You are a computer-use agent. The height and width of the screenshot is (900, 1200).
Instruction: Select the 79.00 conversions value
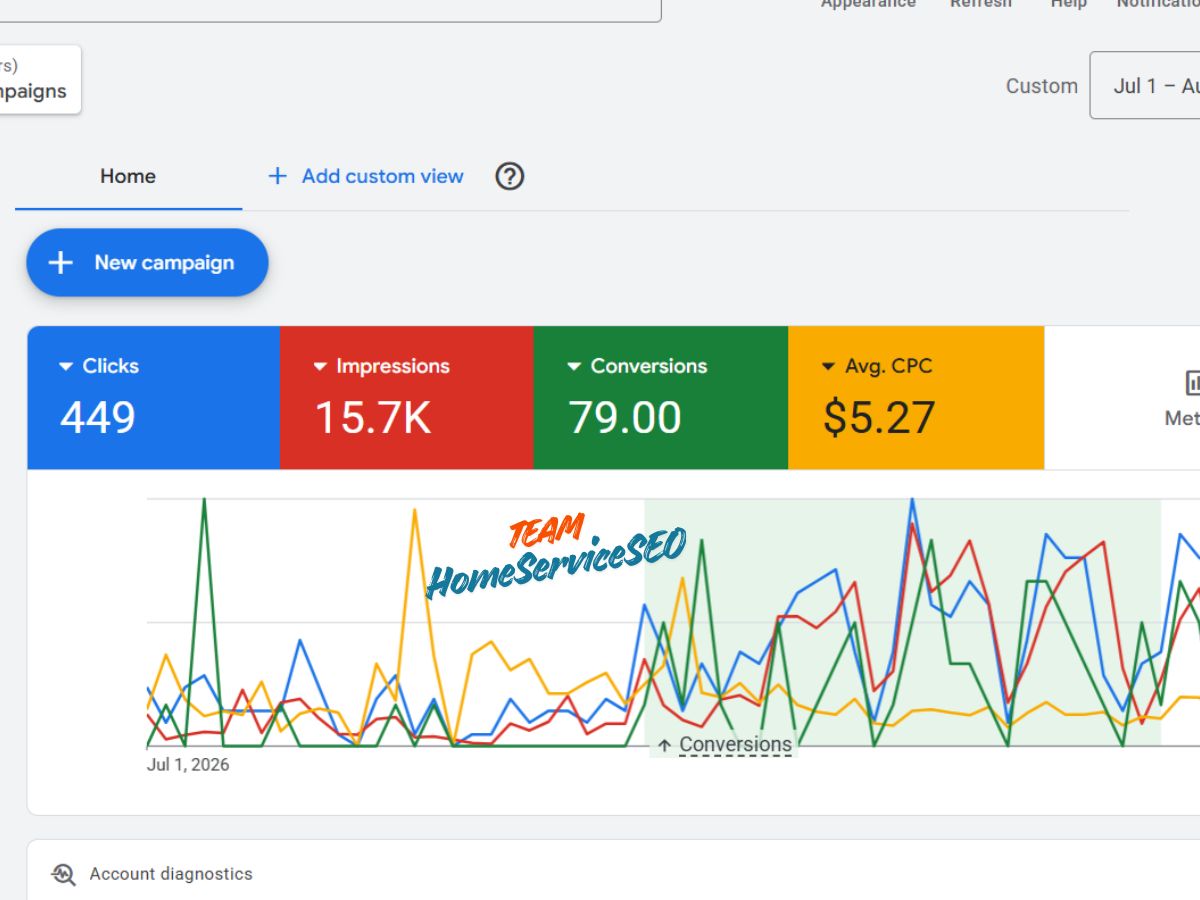(x=625, y=417)
